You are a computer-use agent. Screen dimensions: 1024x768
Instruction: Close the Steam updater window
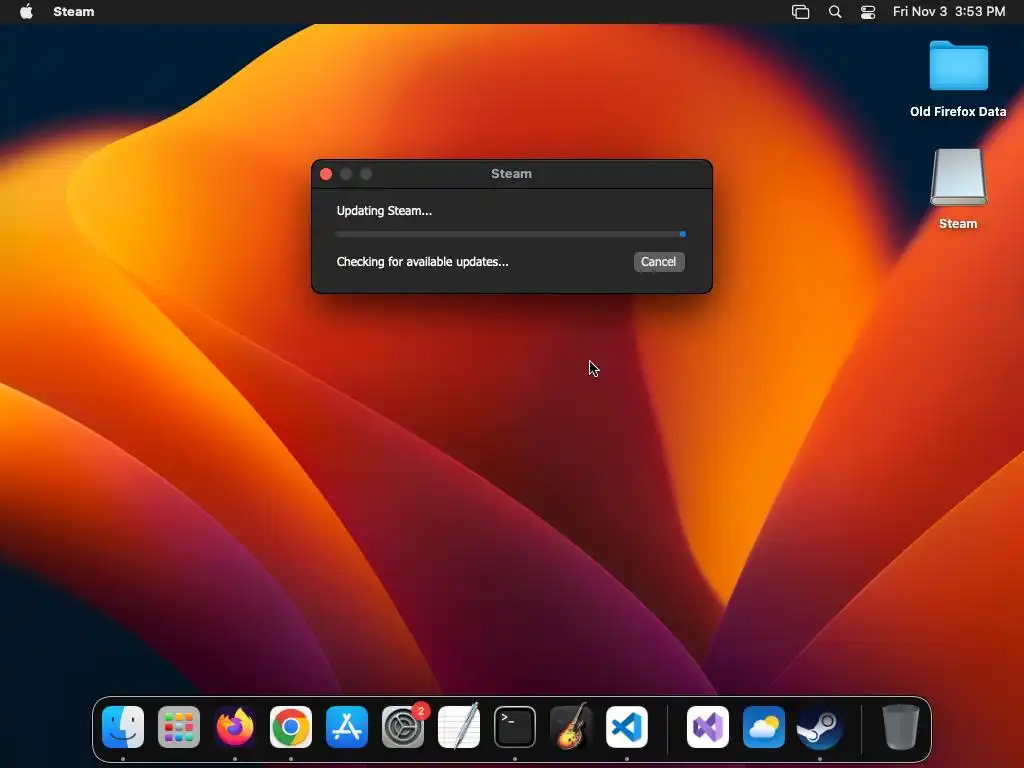coord(326,174)
